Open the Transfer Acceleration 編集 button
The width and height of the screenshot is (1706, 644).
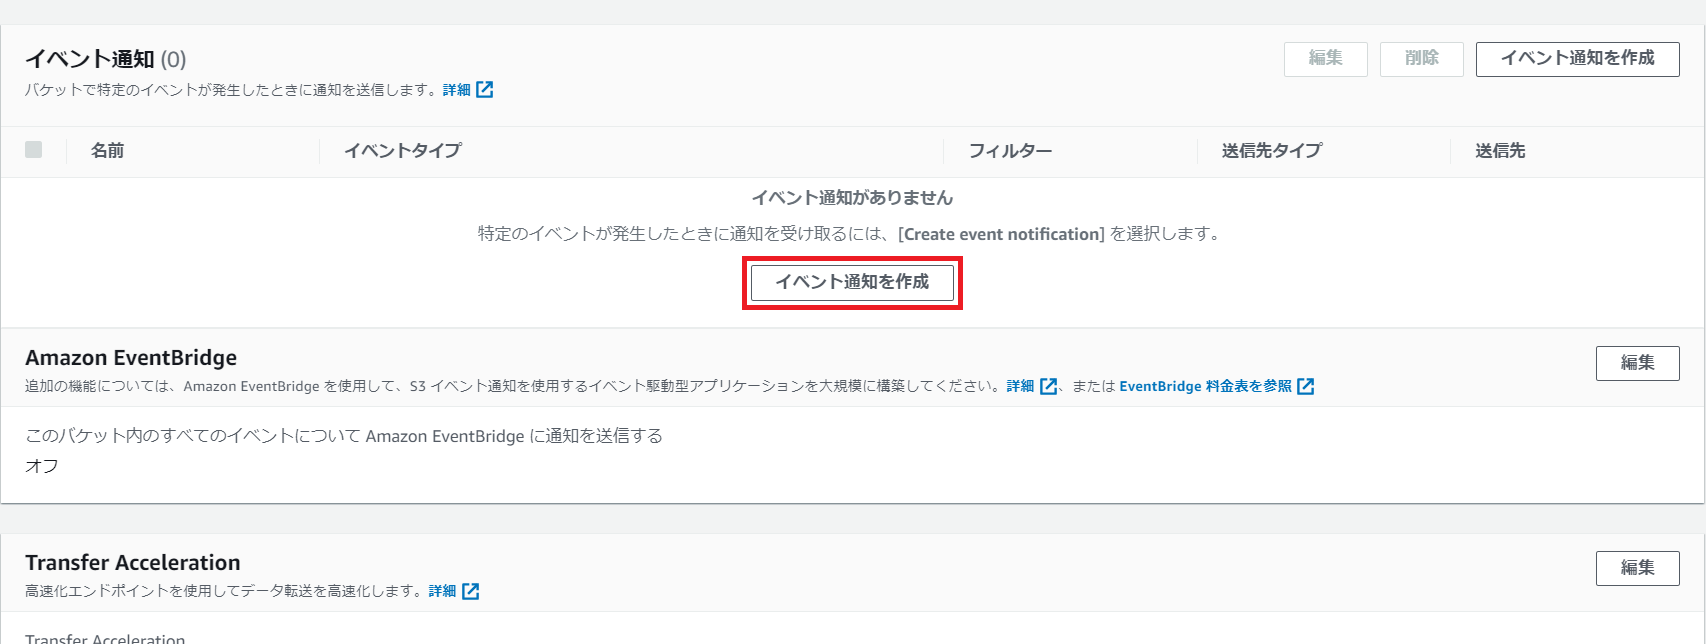coord(1637,568)
